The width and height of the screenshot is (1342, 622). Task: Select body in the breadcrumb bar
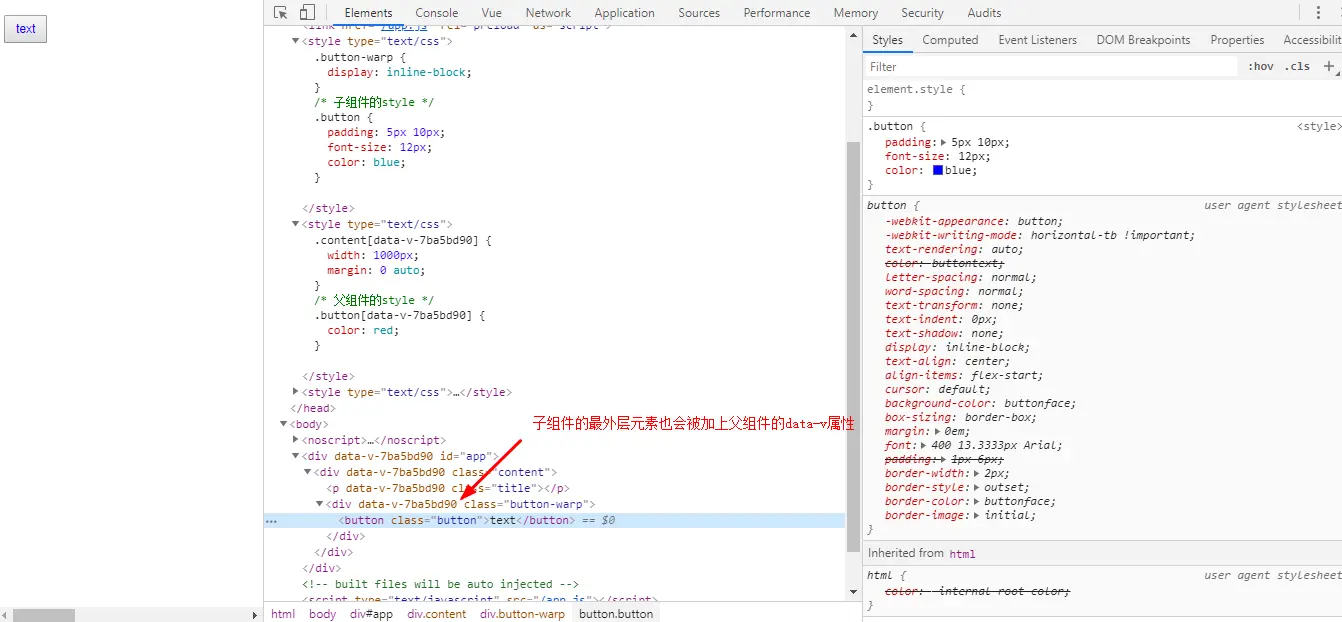tap(322, 614)
